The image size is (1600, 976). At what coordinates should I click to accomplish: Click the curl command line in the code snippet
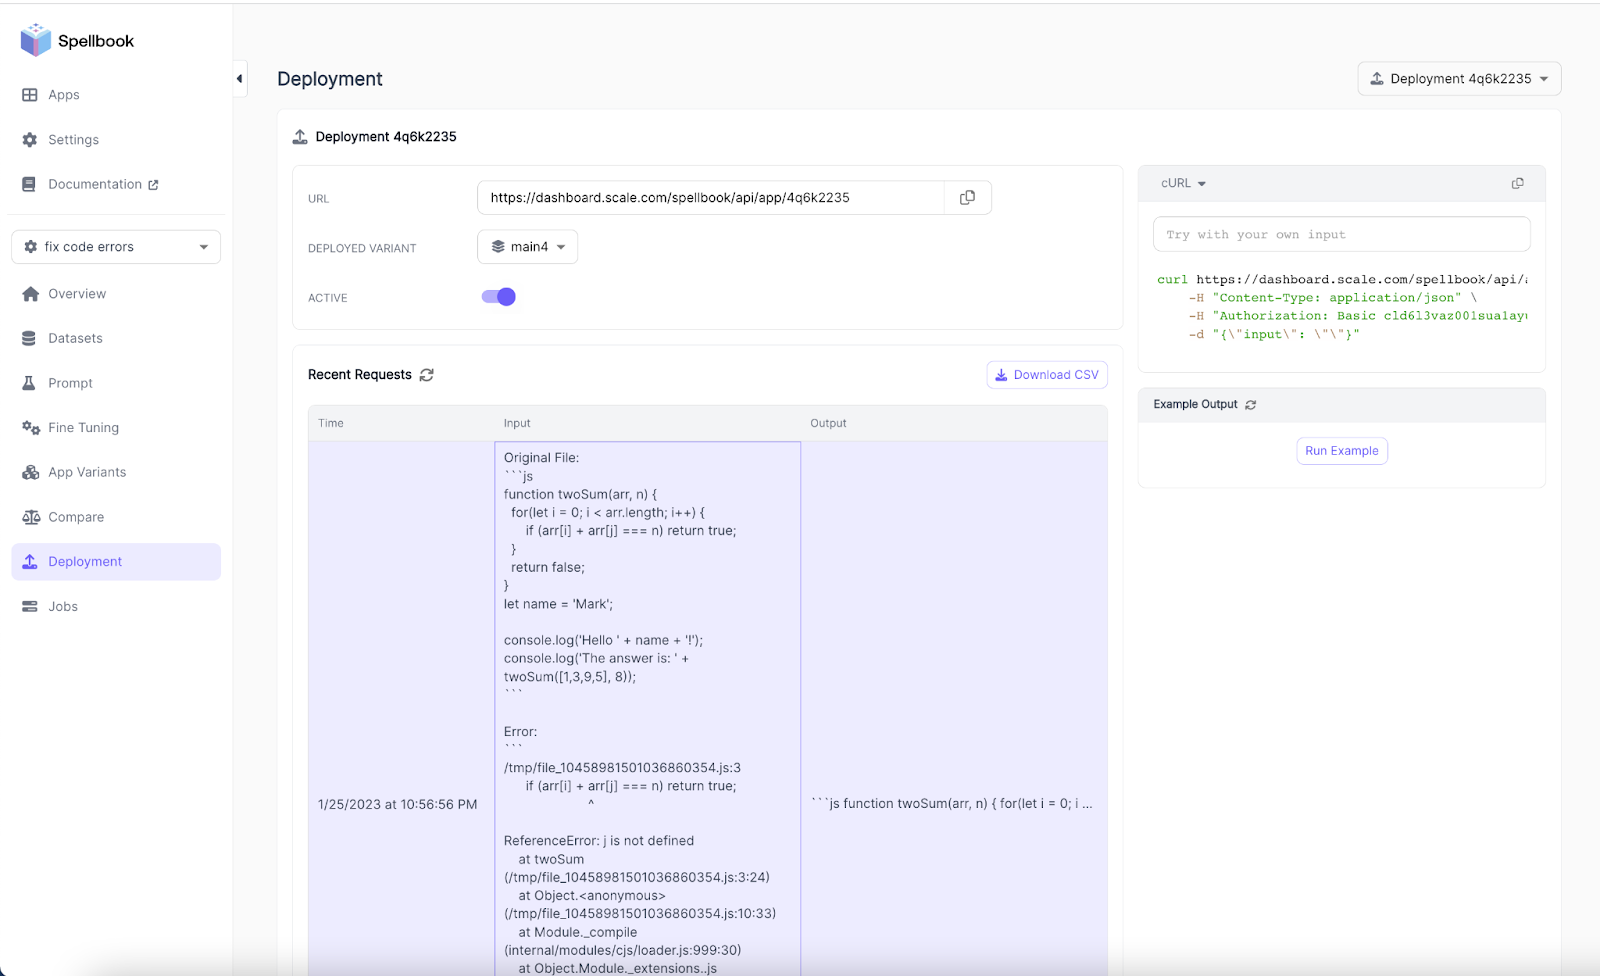point(1342,280)
